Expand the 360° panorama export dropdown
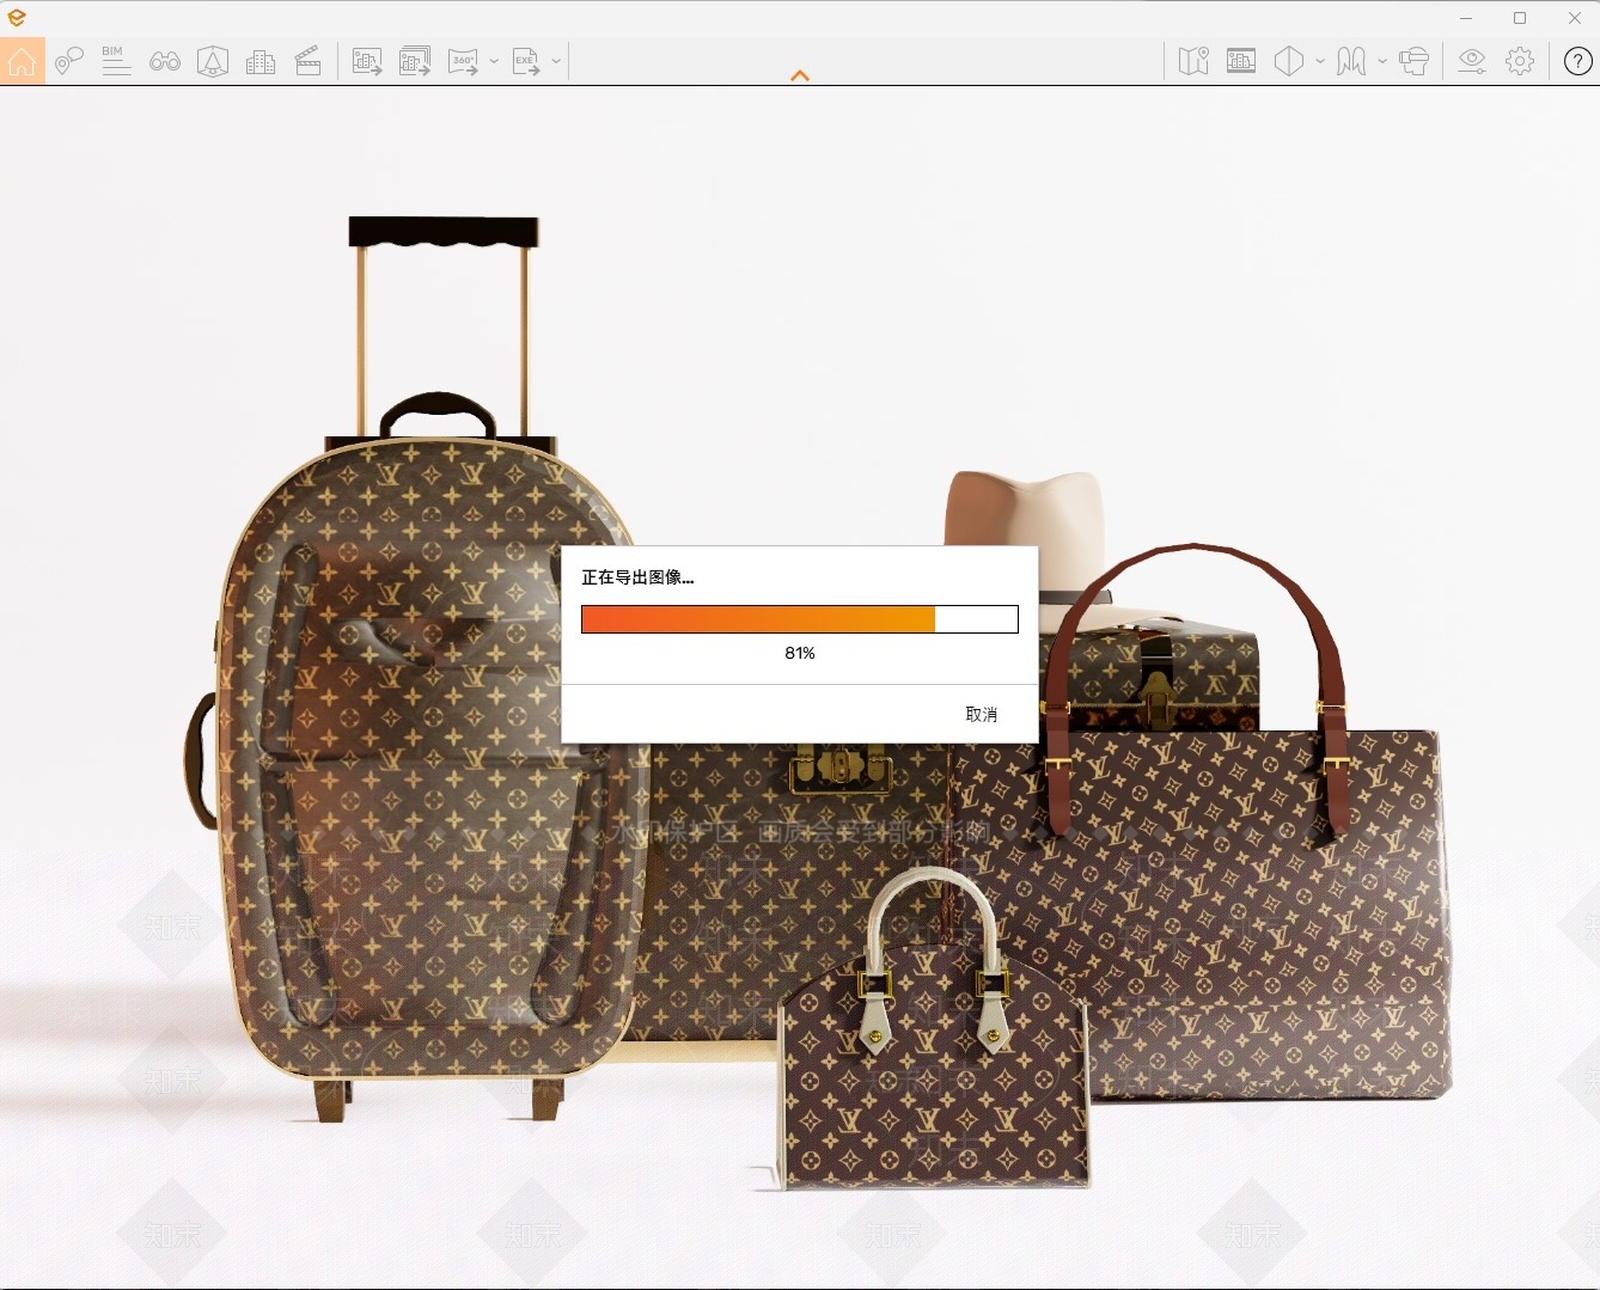 (x=494, y=61)
